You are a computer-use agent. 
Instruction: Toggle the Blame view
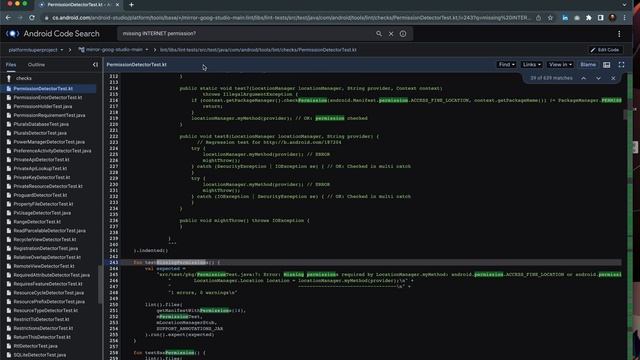588,65
